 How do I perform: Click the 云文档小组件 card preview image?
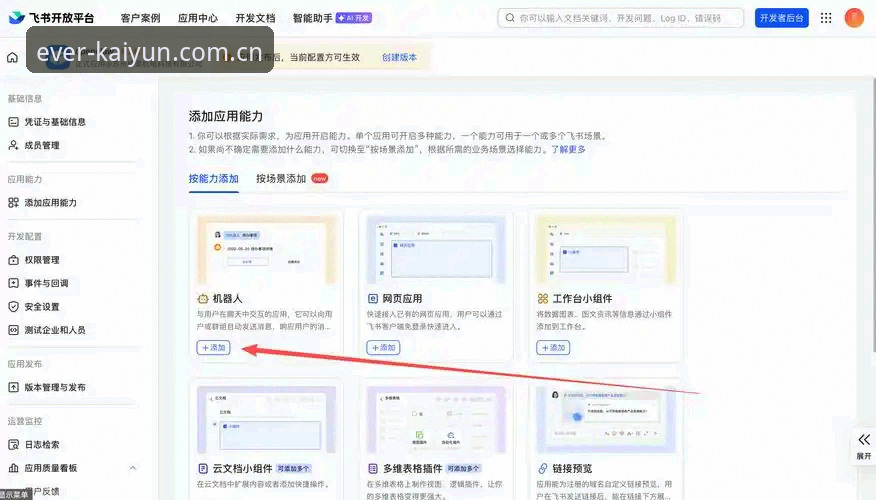pyautogui.click(x=266, y=419)
